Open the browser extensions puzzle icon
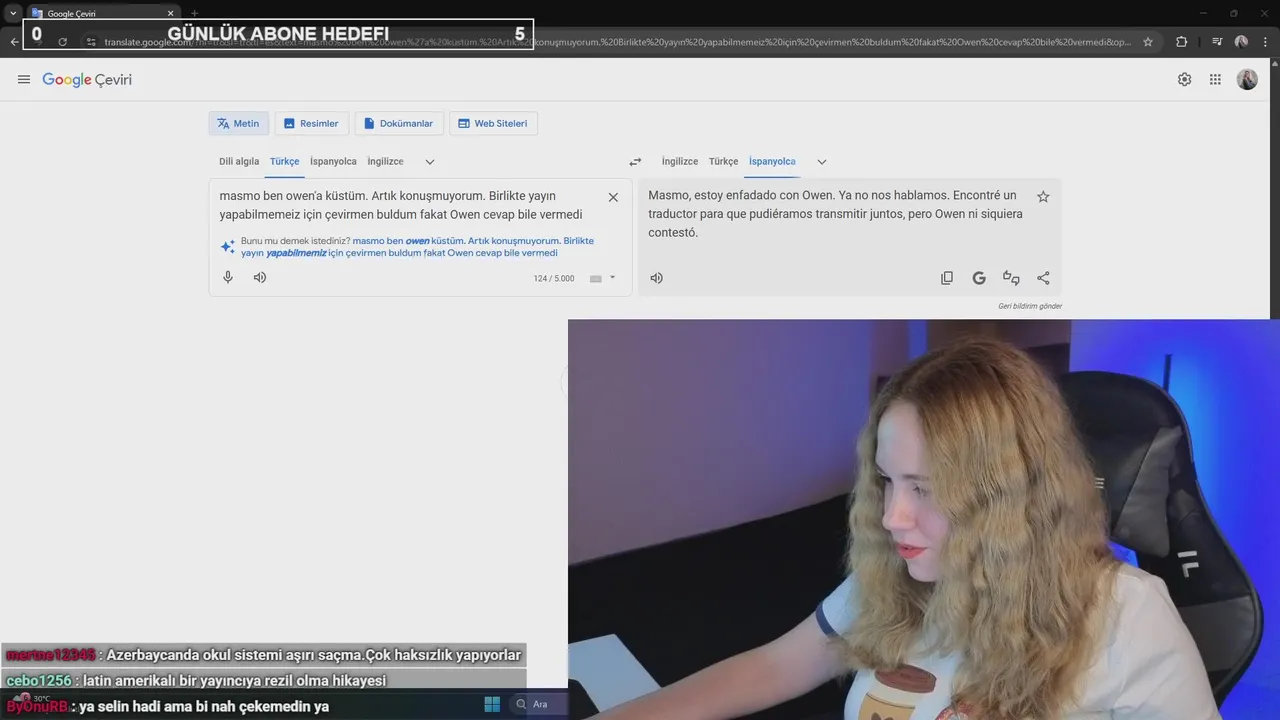Image resolution: width=1280 pixels, height=720 pixels. [1181, 42]
